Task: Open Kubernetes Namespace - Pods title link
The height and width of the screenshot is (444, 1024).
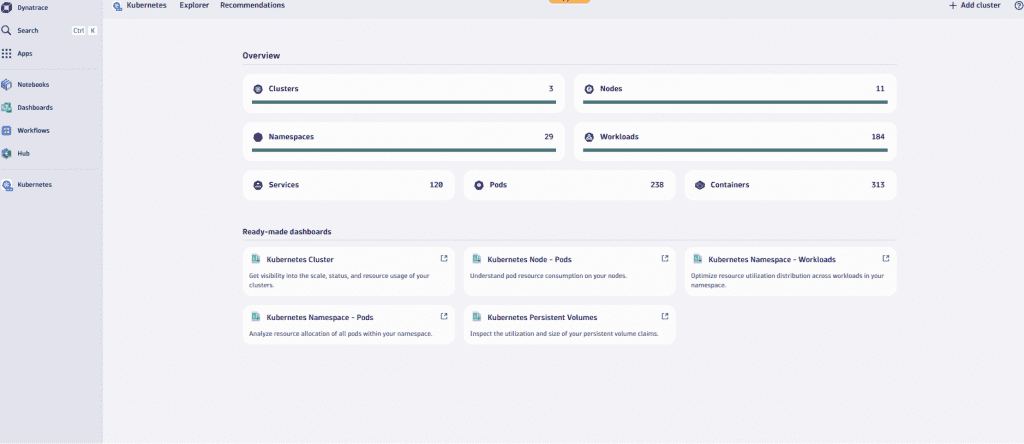Action: point(320,317)
